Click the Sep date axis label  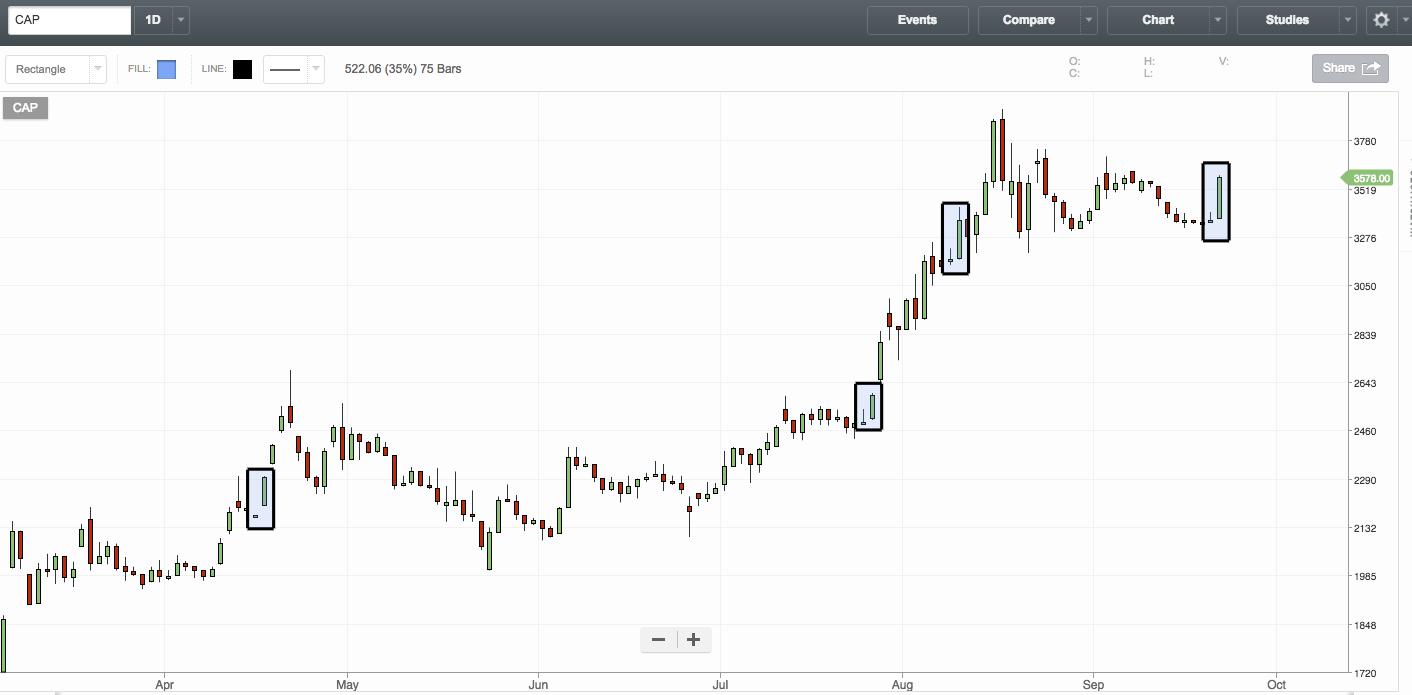click(x=1093, y=686)
